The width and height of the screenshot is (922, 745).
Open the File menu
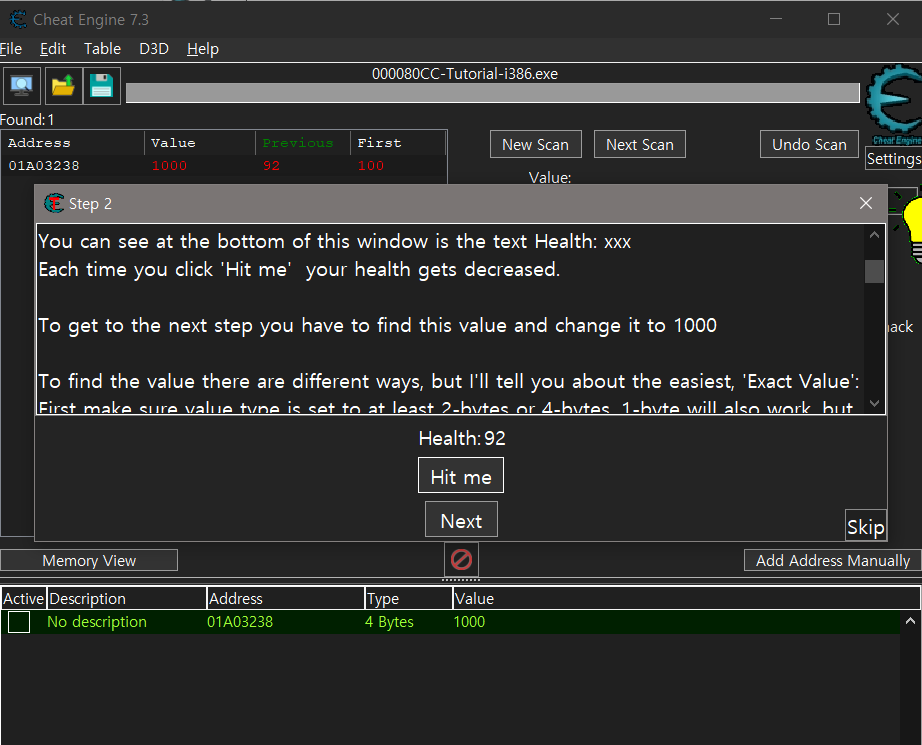click(x=11, y=49)
